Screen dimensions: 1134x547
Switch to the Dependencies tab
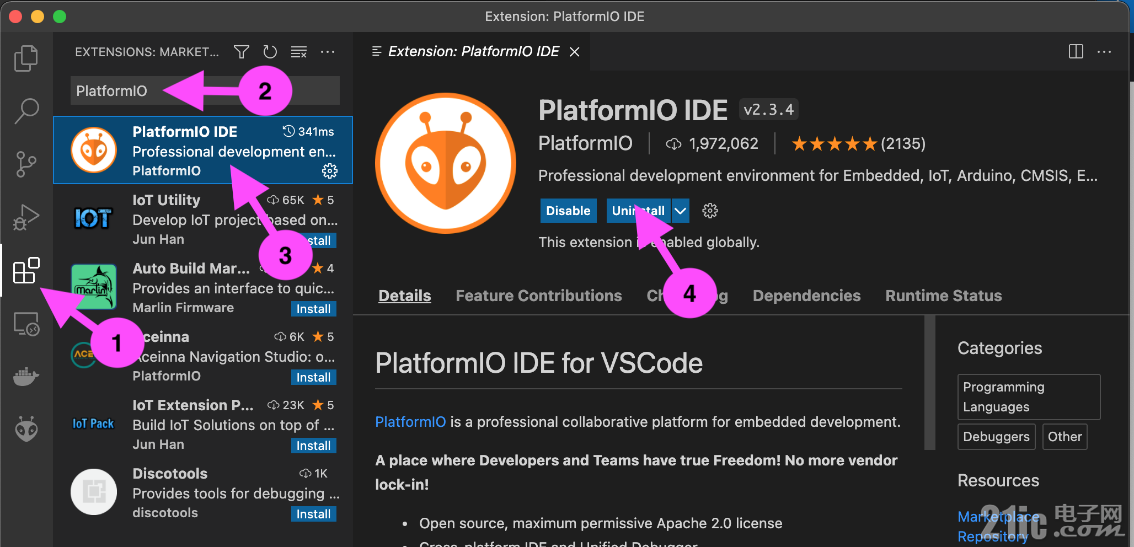pos(806,295)
